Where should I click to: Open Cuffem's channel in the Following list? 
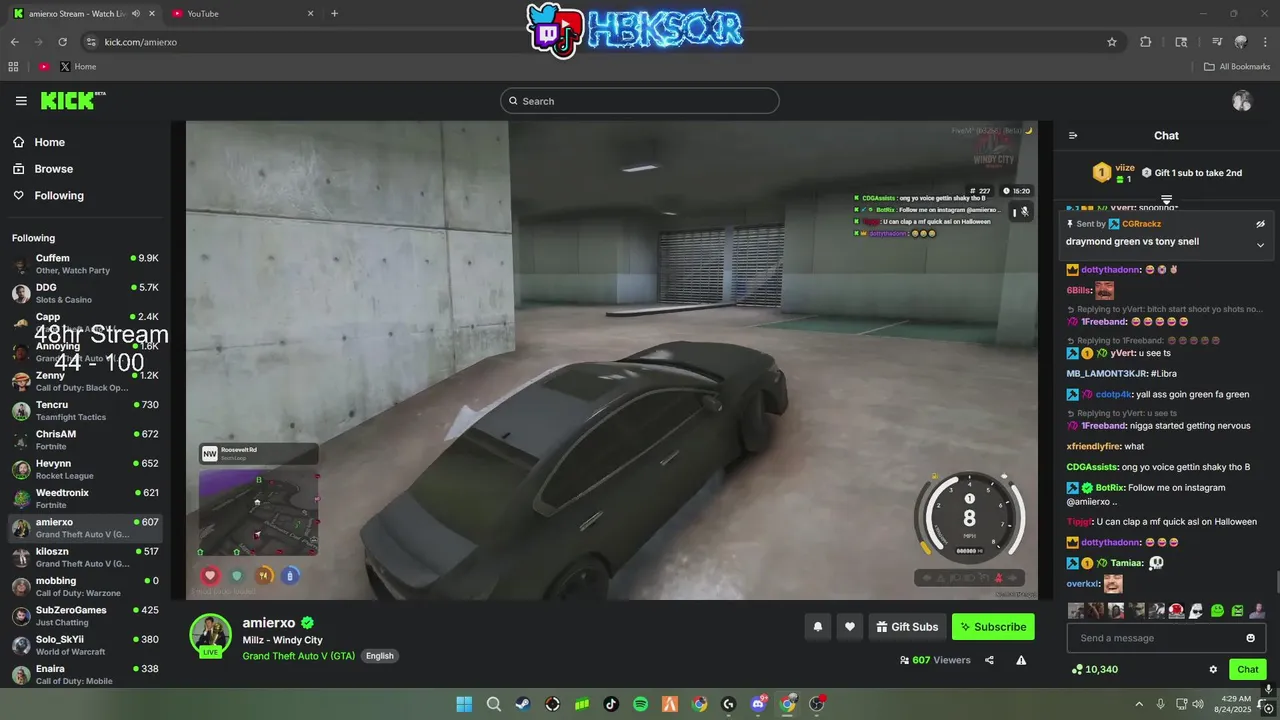click(x=85, y=264)
